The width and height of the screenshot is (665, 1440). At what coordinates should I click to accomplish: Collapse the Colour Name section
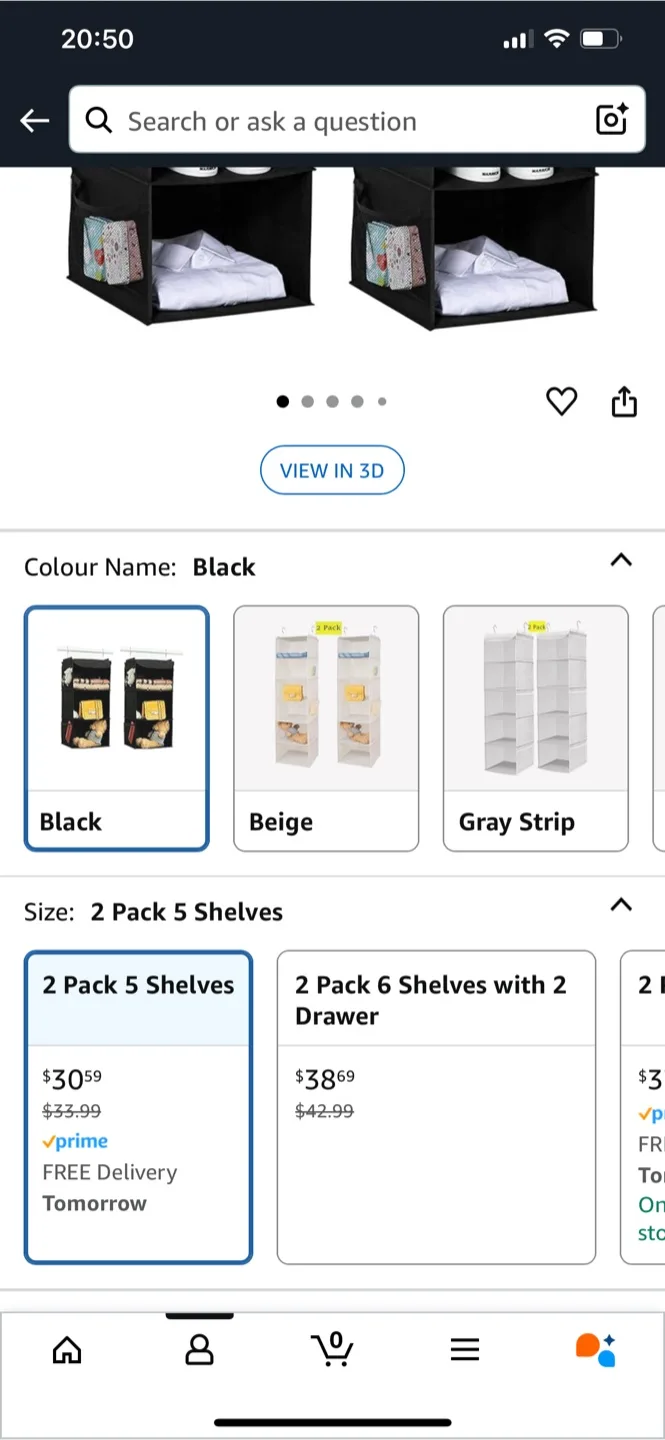click(x=621, y=561)
